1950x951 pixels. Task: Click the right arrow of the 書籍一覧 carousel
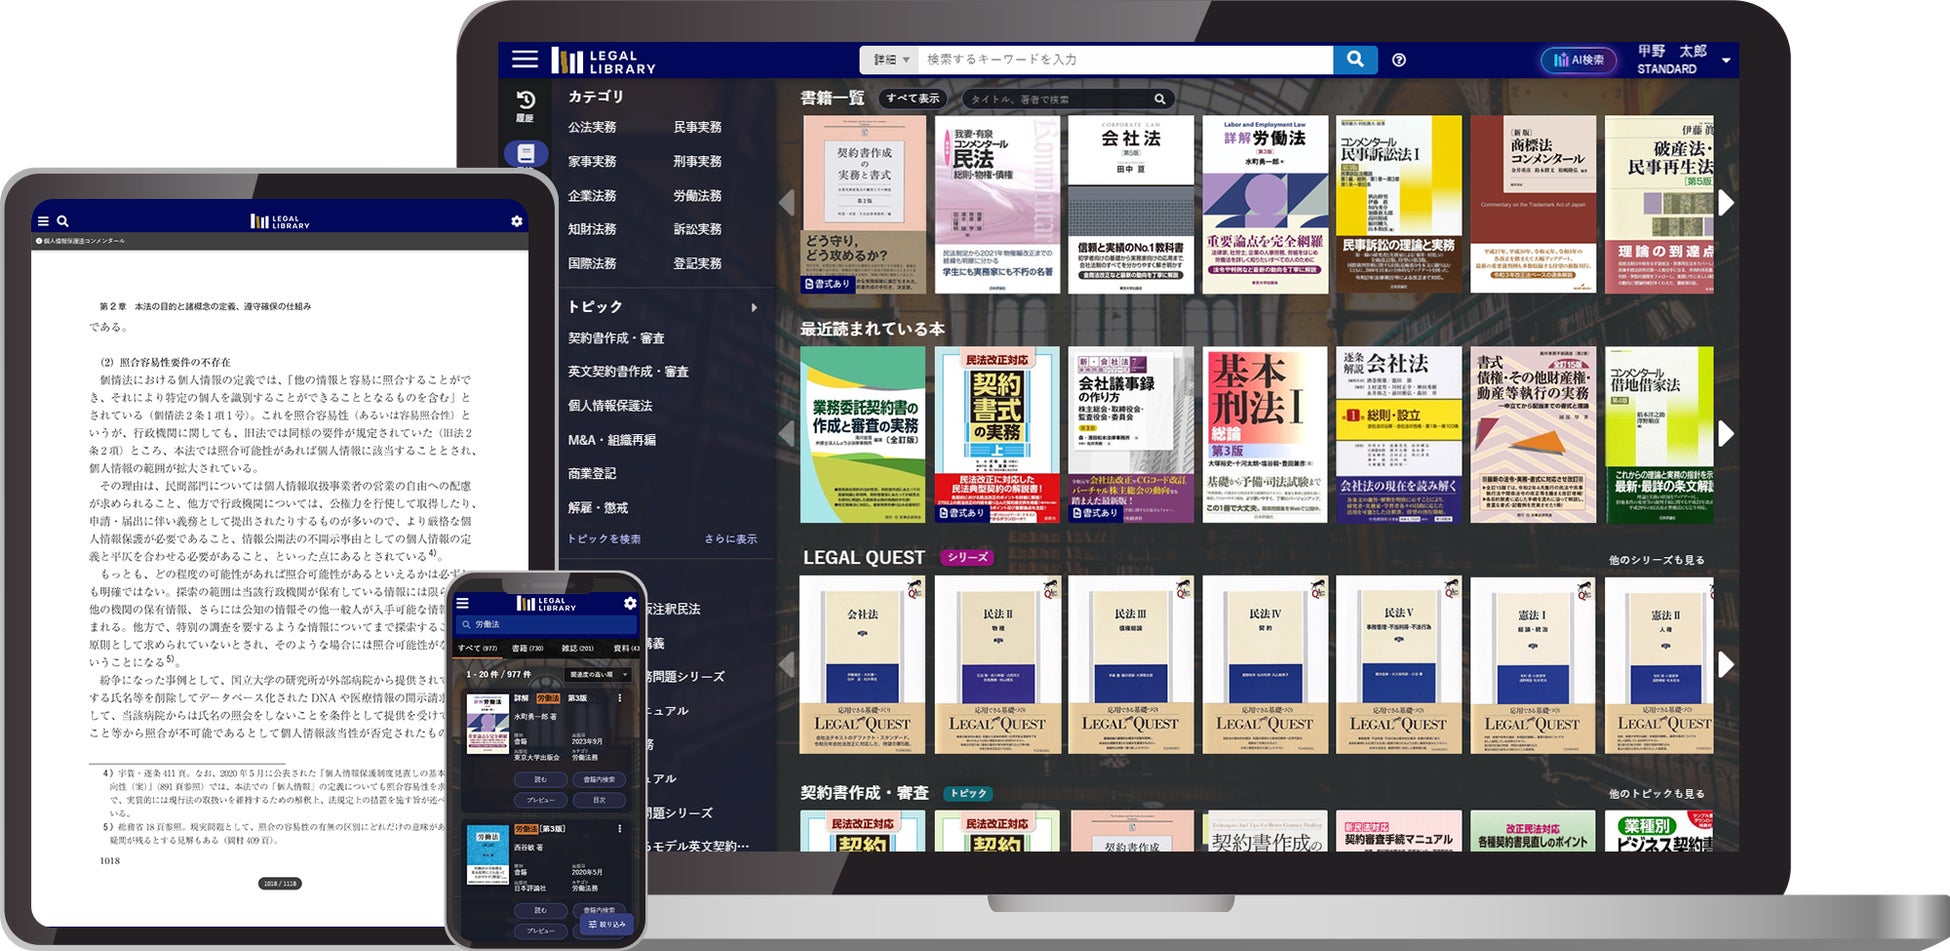(x=1727, y=202)
